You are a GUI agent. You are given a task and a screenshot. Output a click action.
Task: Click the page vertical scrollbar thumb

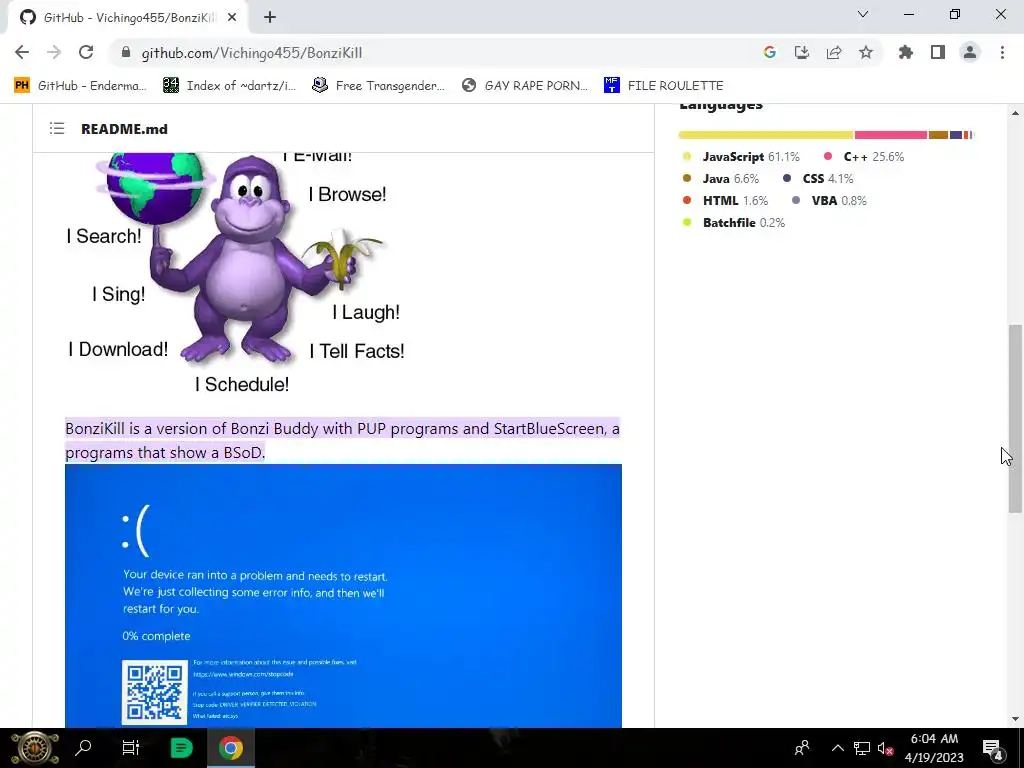pos(1015,418)
